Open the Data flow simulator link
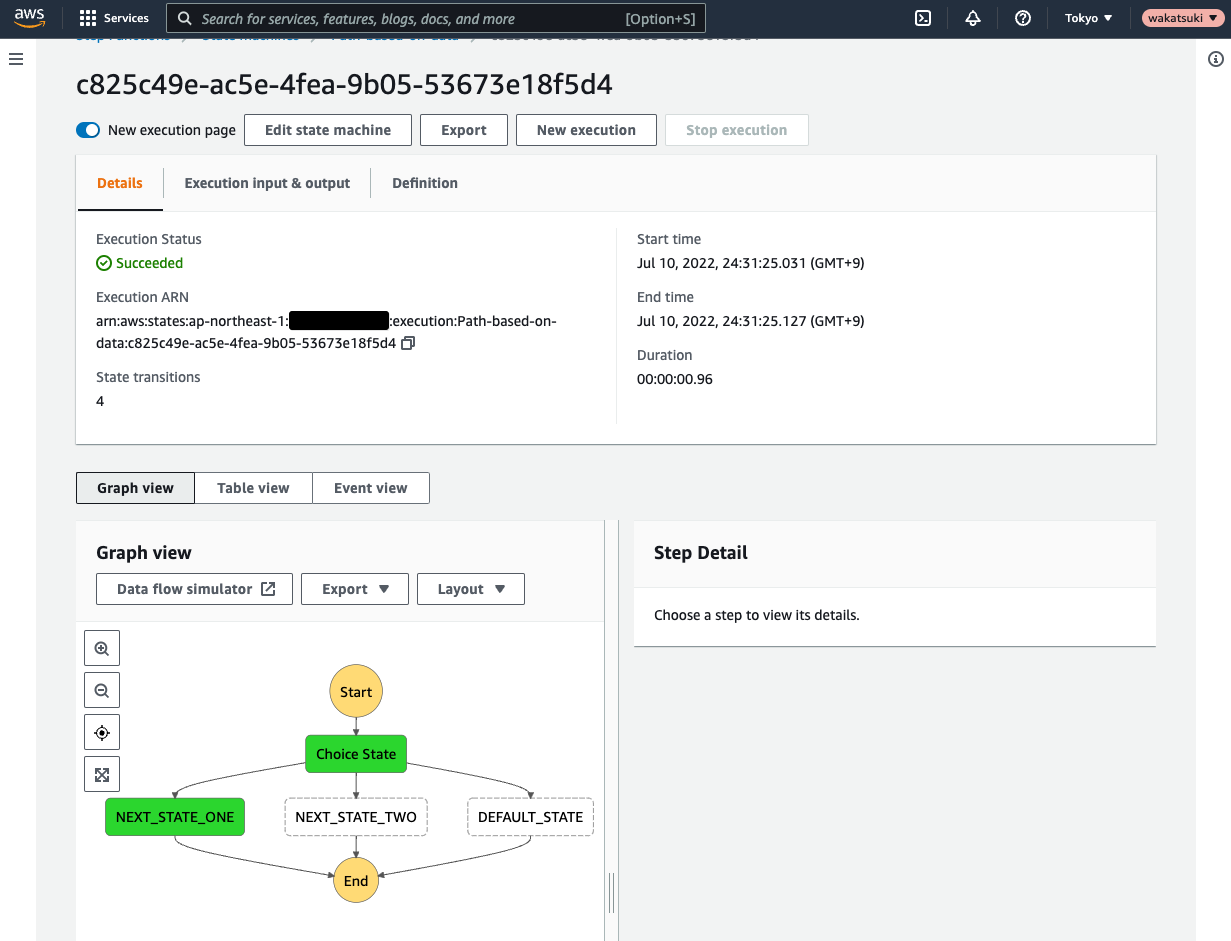 195,589
